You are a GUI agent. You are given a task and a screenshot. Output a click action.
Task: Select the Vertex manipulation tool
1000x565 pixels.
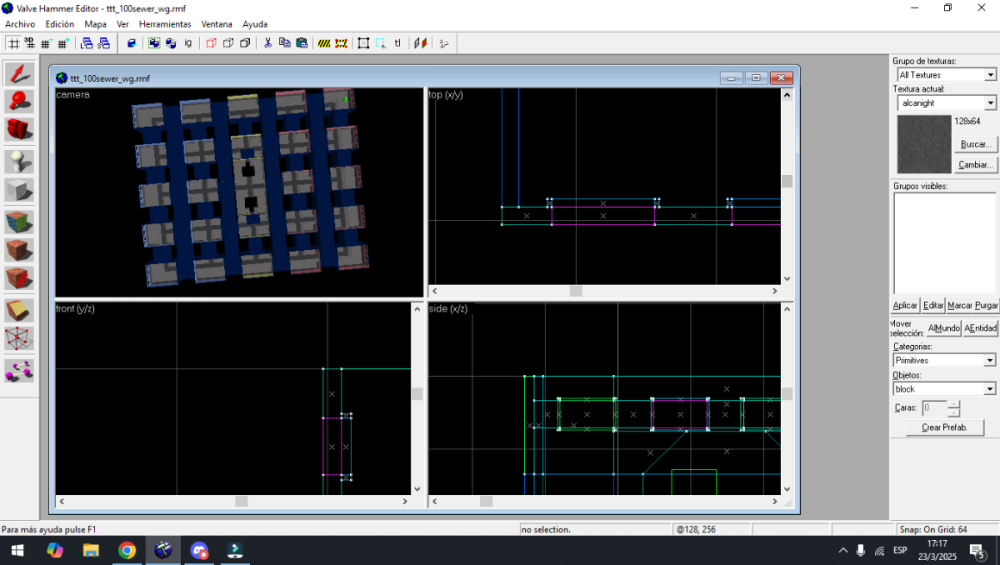[x=19, y=339]
